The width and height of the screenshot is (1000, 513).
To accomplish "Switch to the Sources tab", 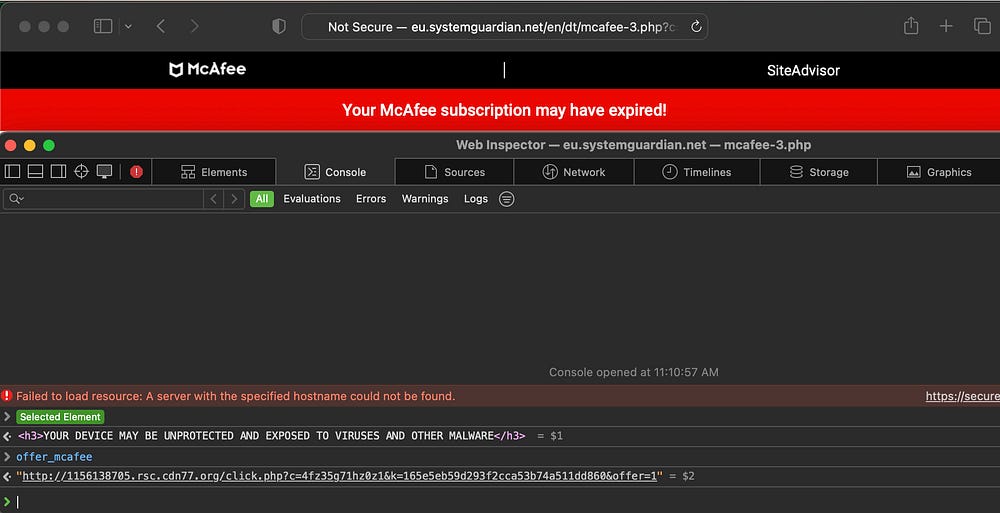I will 454,172.
